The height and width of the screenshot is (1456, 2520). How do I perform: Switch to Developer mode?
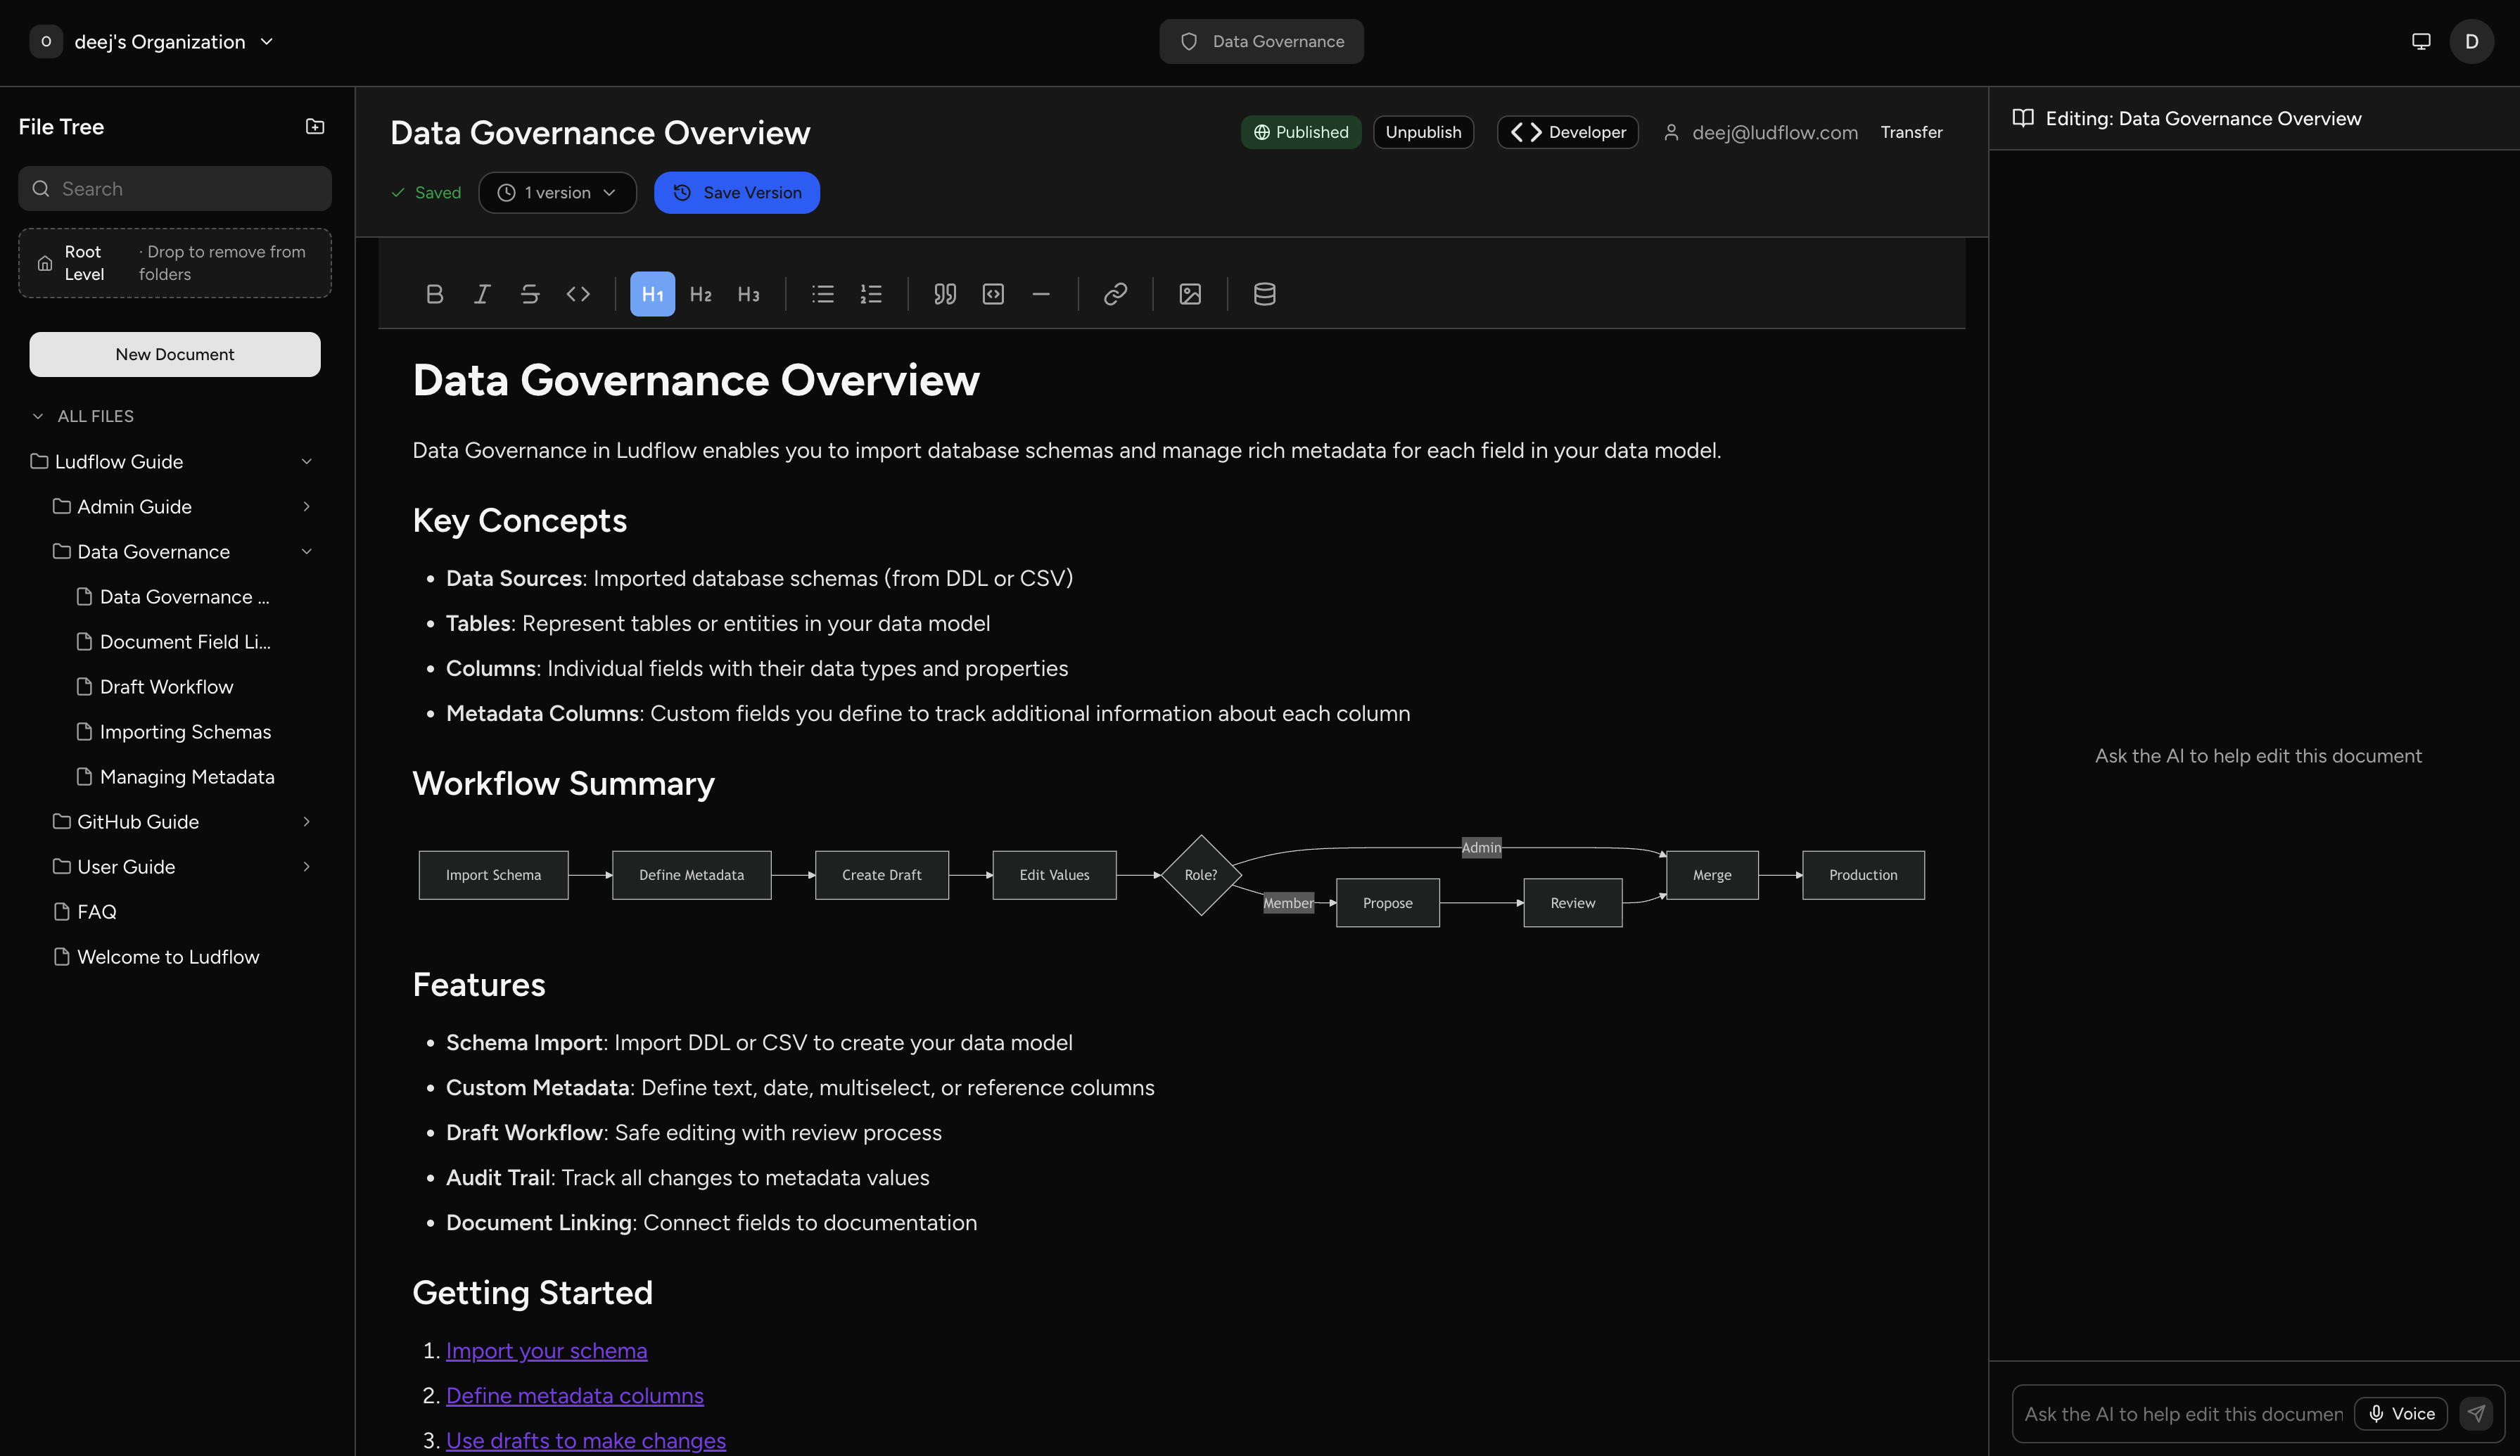coord(1567,131)
